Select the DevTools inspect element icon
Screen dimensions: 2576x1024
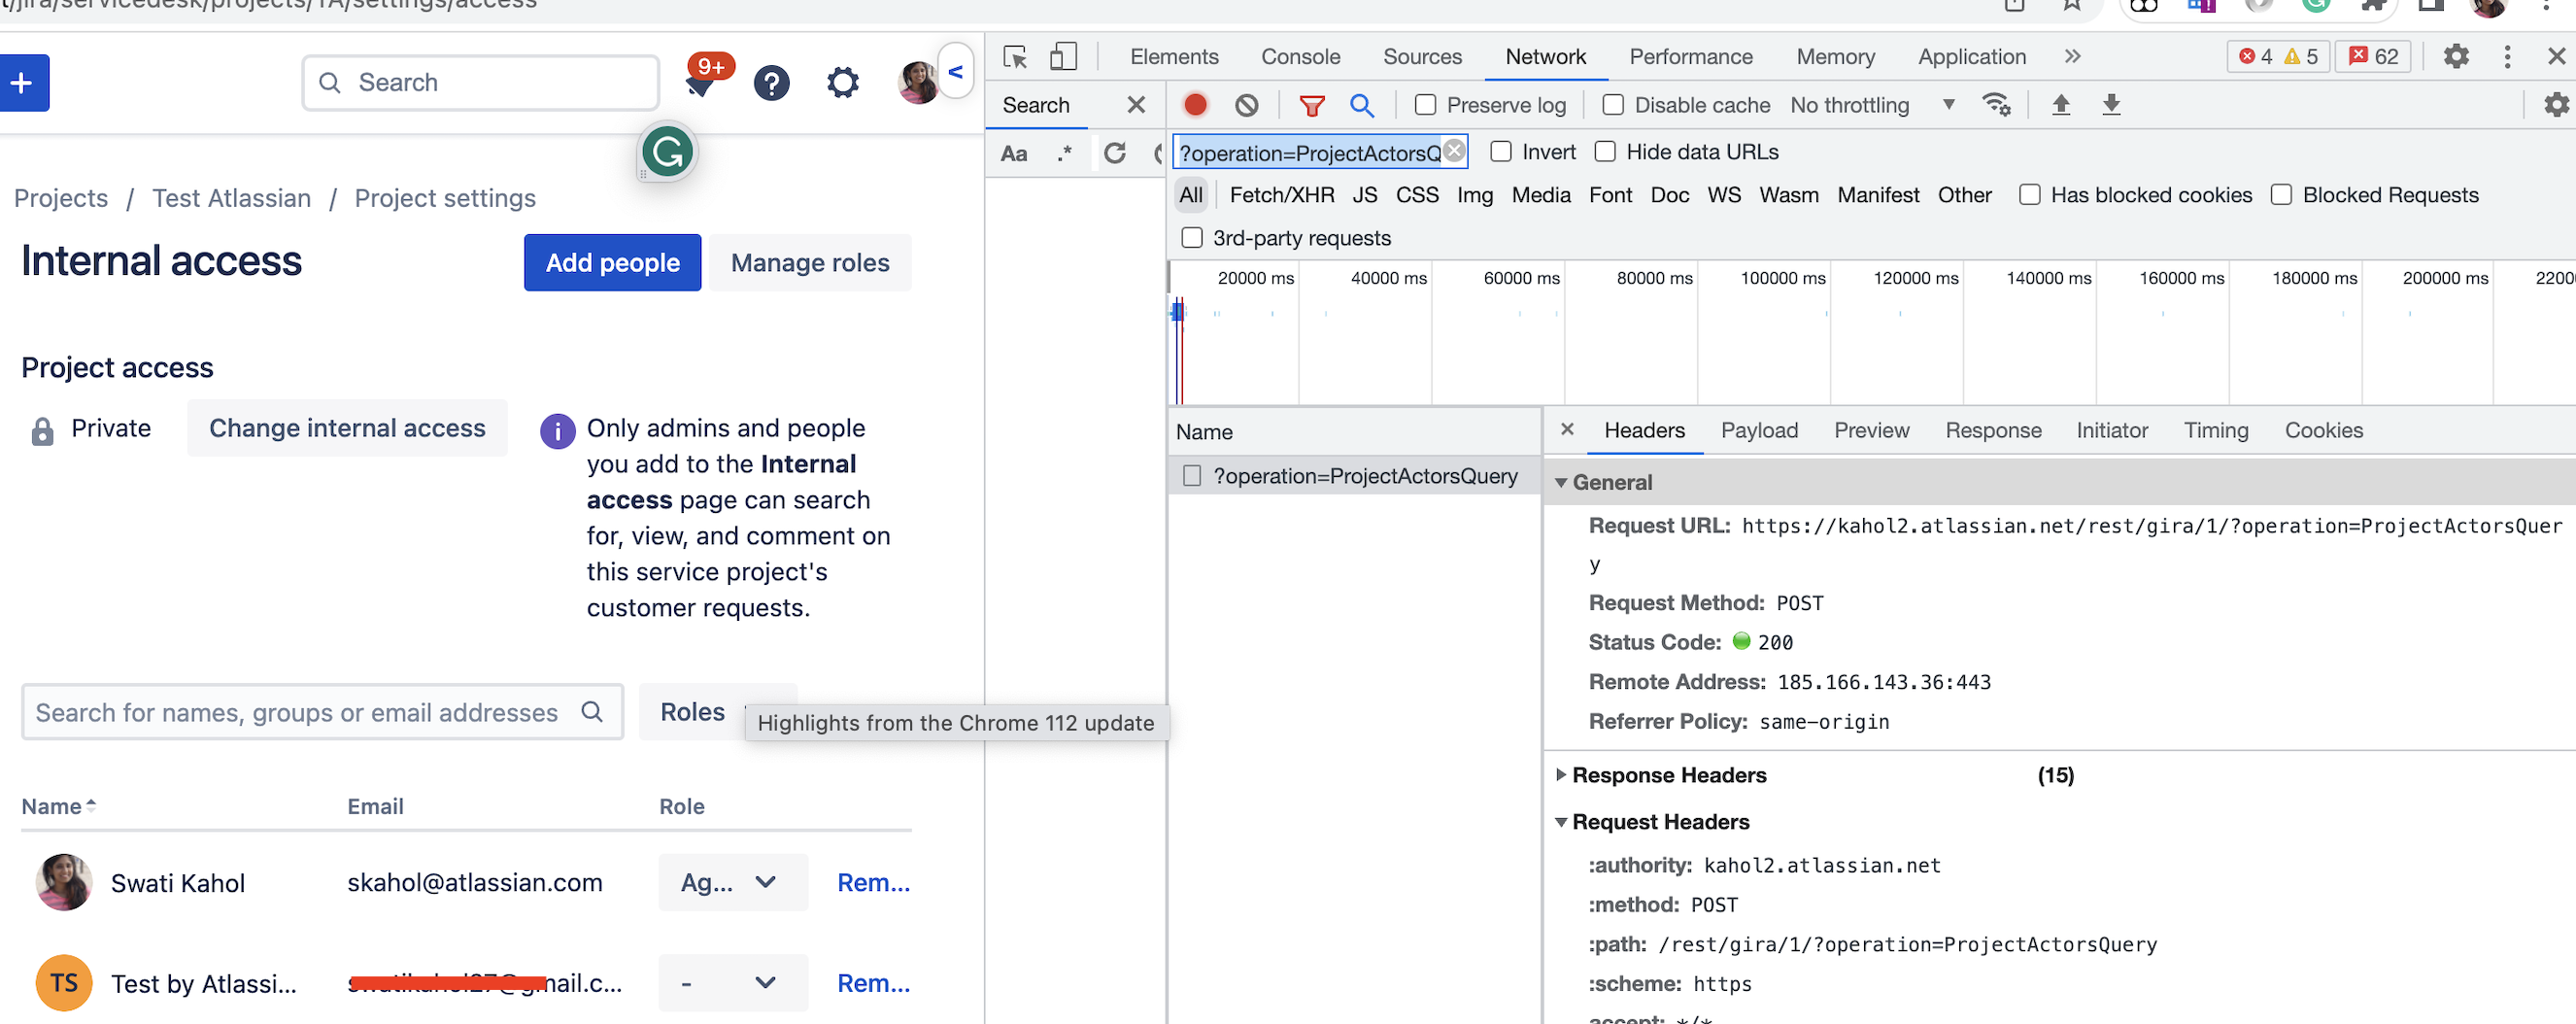(1015, 57)
